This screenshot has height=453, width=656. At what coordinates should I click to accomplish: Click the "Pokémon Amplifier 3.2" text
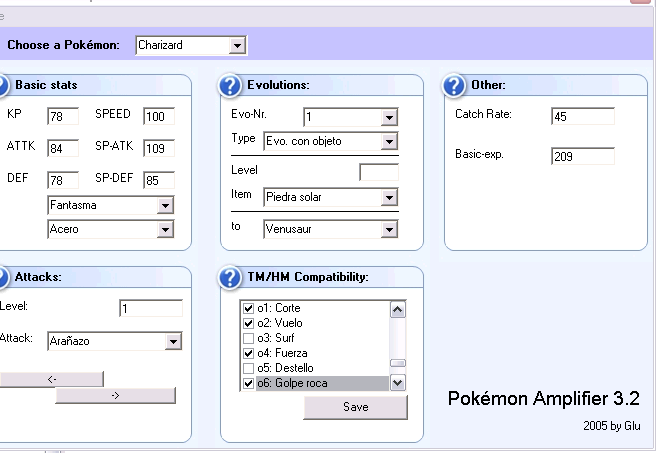coord(544,399)
